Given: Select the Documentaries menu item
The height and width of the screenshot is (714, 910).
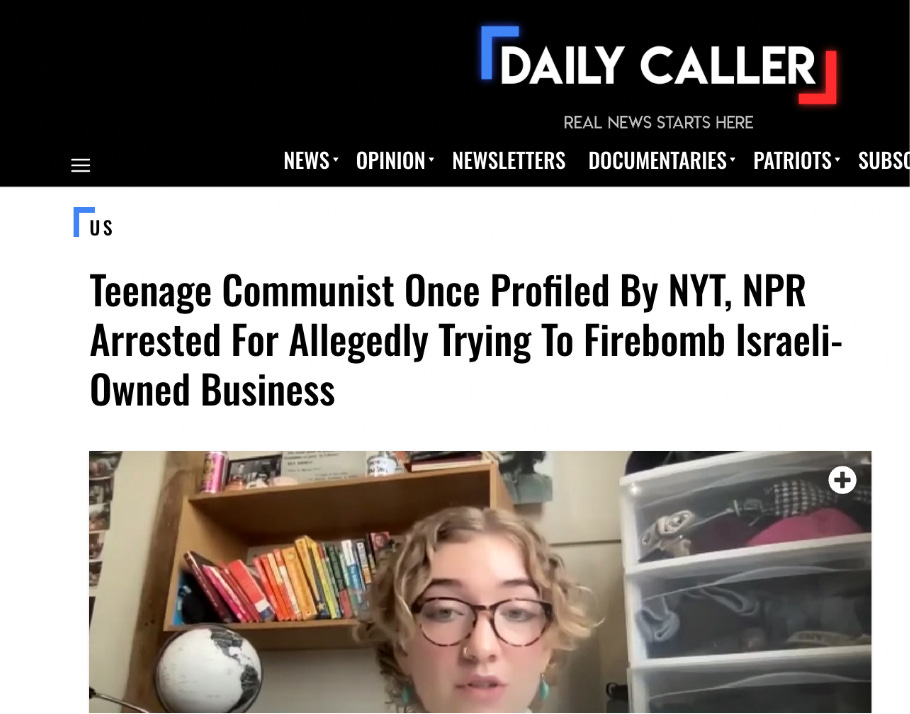Looking at the screenshot, I should click(x=658, y=161).
